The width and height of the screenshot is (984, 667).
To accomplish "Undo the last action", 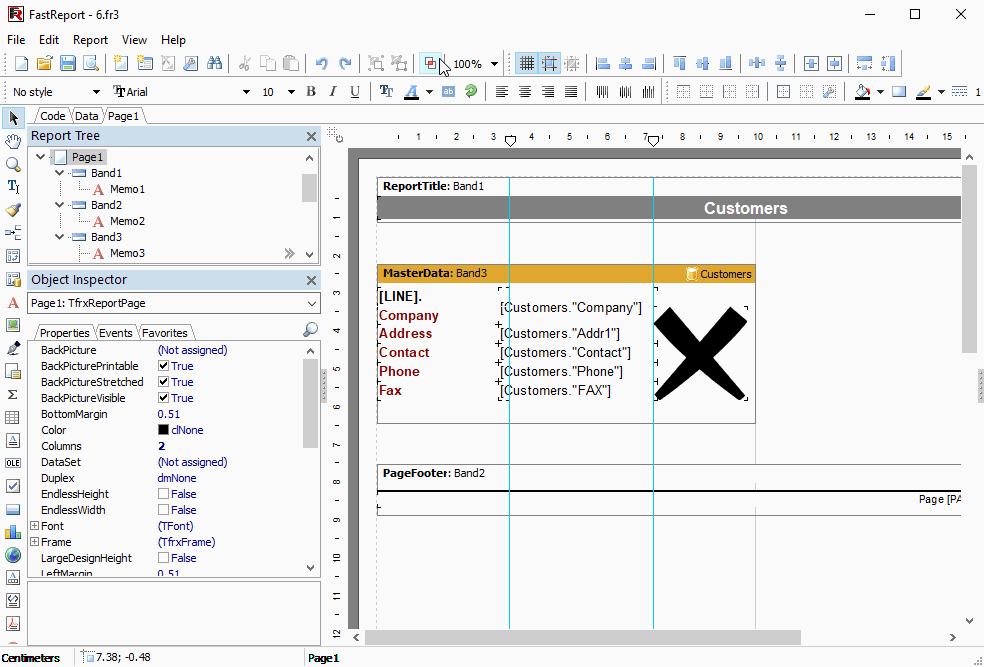I will (x=322, y=63).
